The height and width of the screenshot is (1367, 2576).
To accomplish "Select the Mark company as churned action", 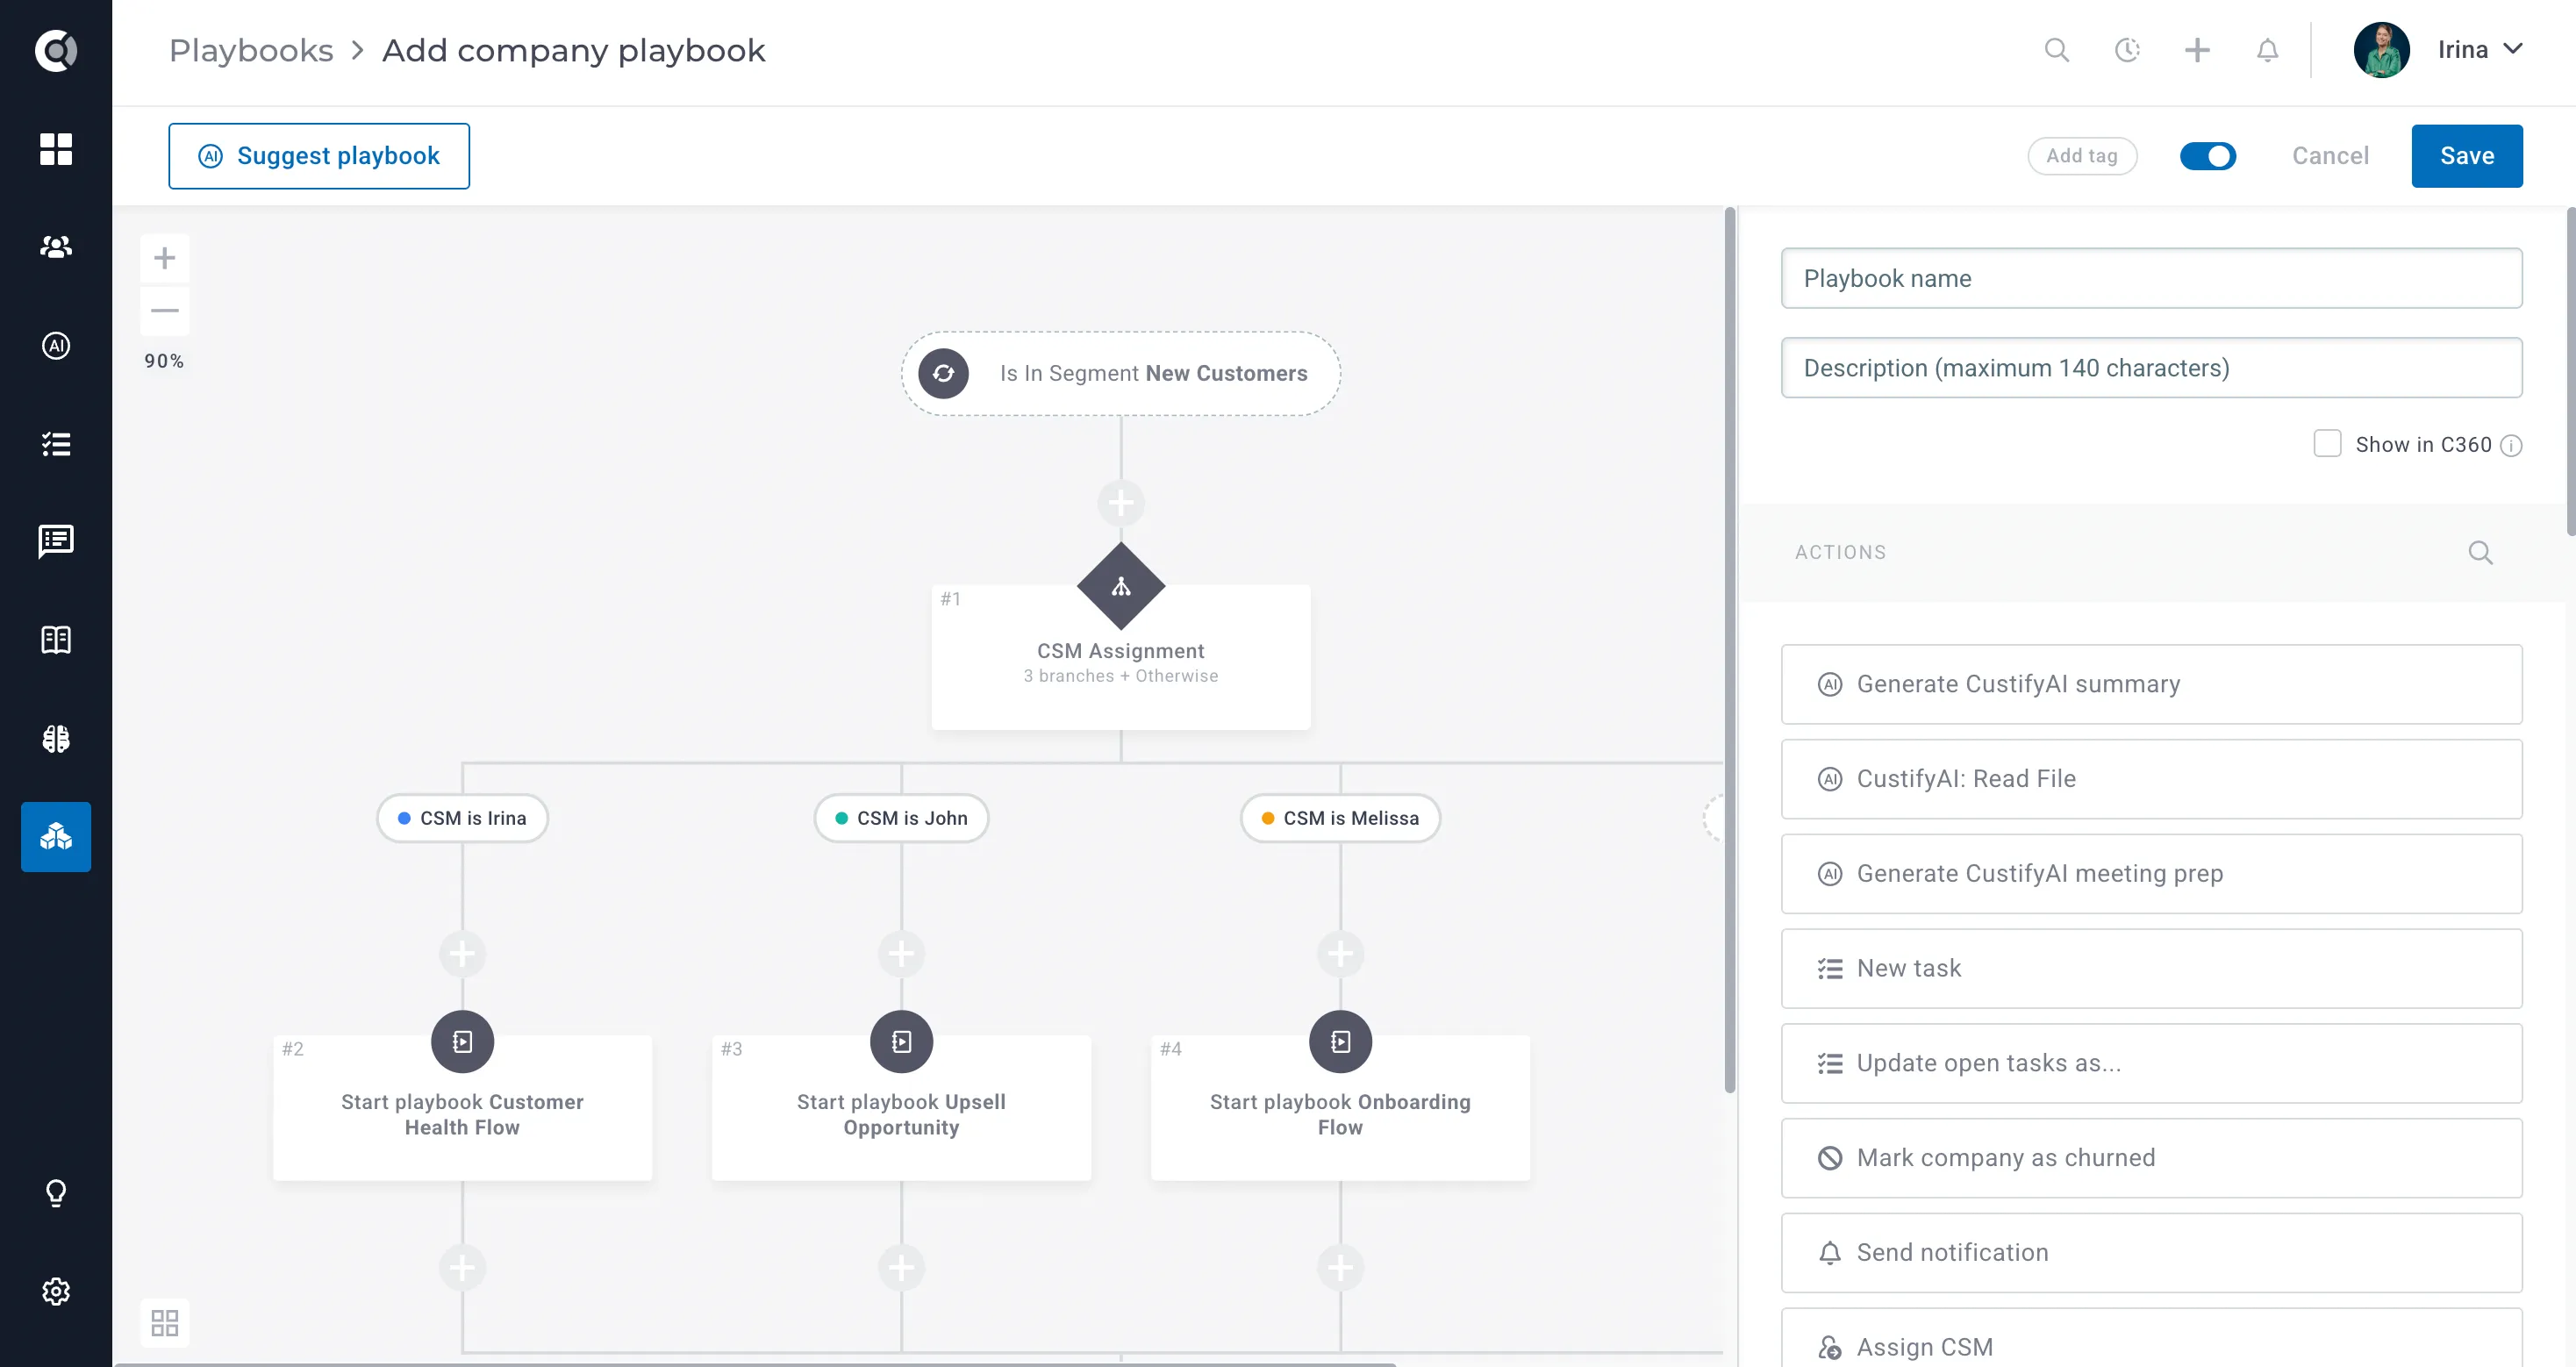I will click(x=2151, y=1158).
